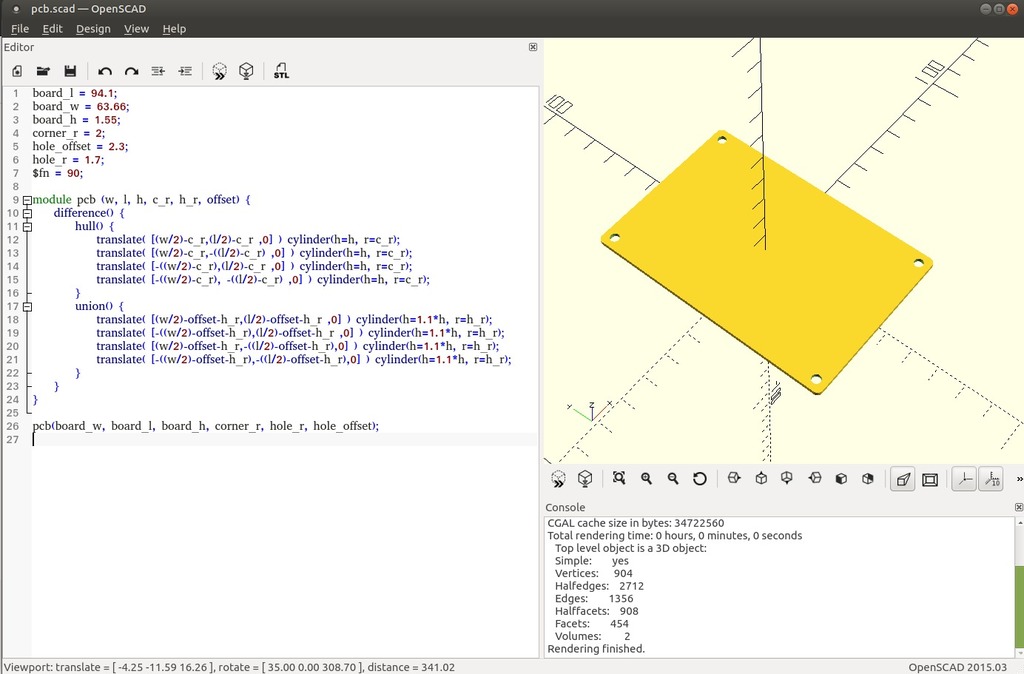
Task: Export the model as STL
Action: [x=281, y=71]
